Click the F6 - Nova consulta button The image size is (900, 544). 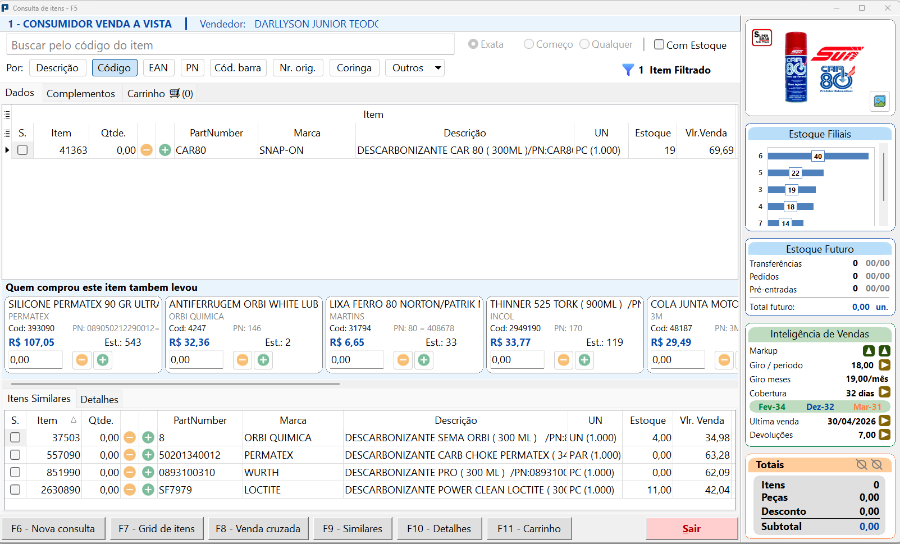point(55,529)
